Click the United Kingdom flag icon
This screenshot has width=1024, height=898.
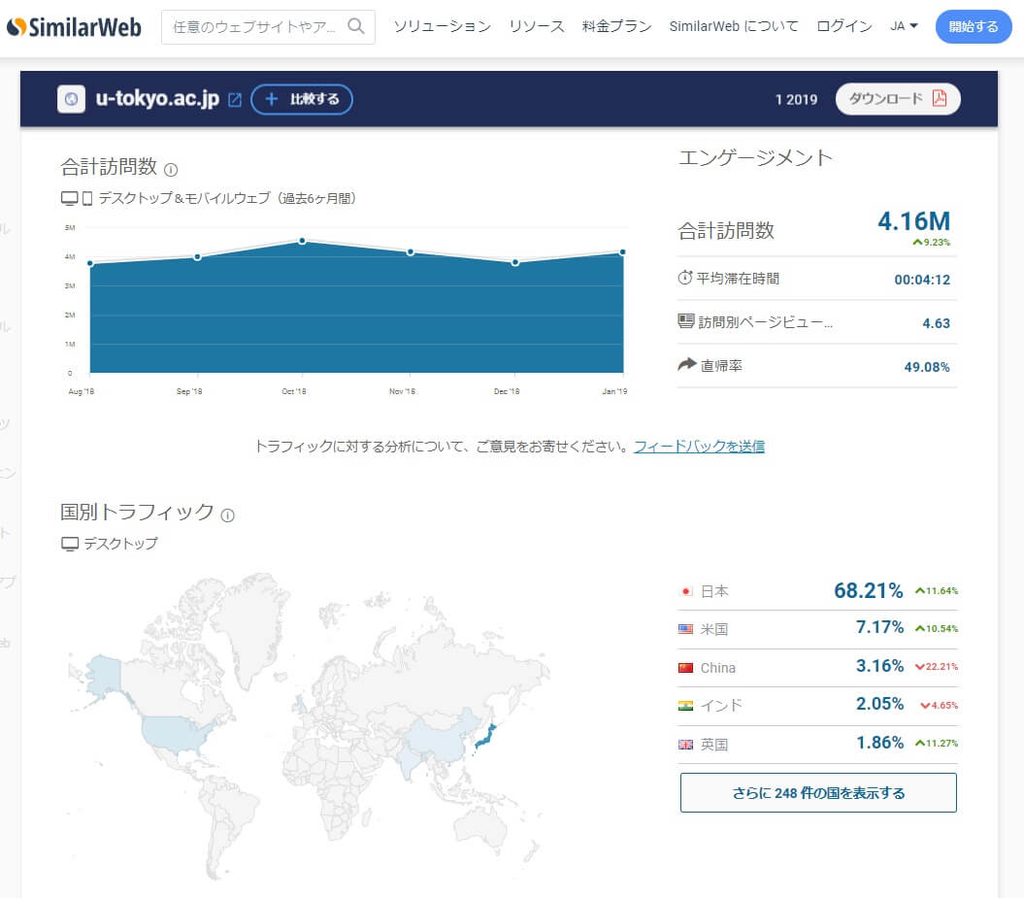pos(686,745)
